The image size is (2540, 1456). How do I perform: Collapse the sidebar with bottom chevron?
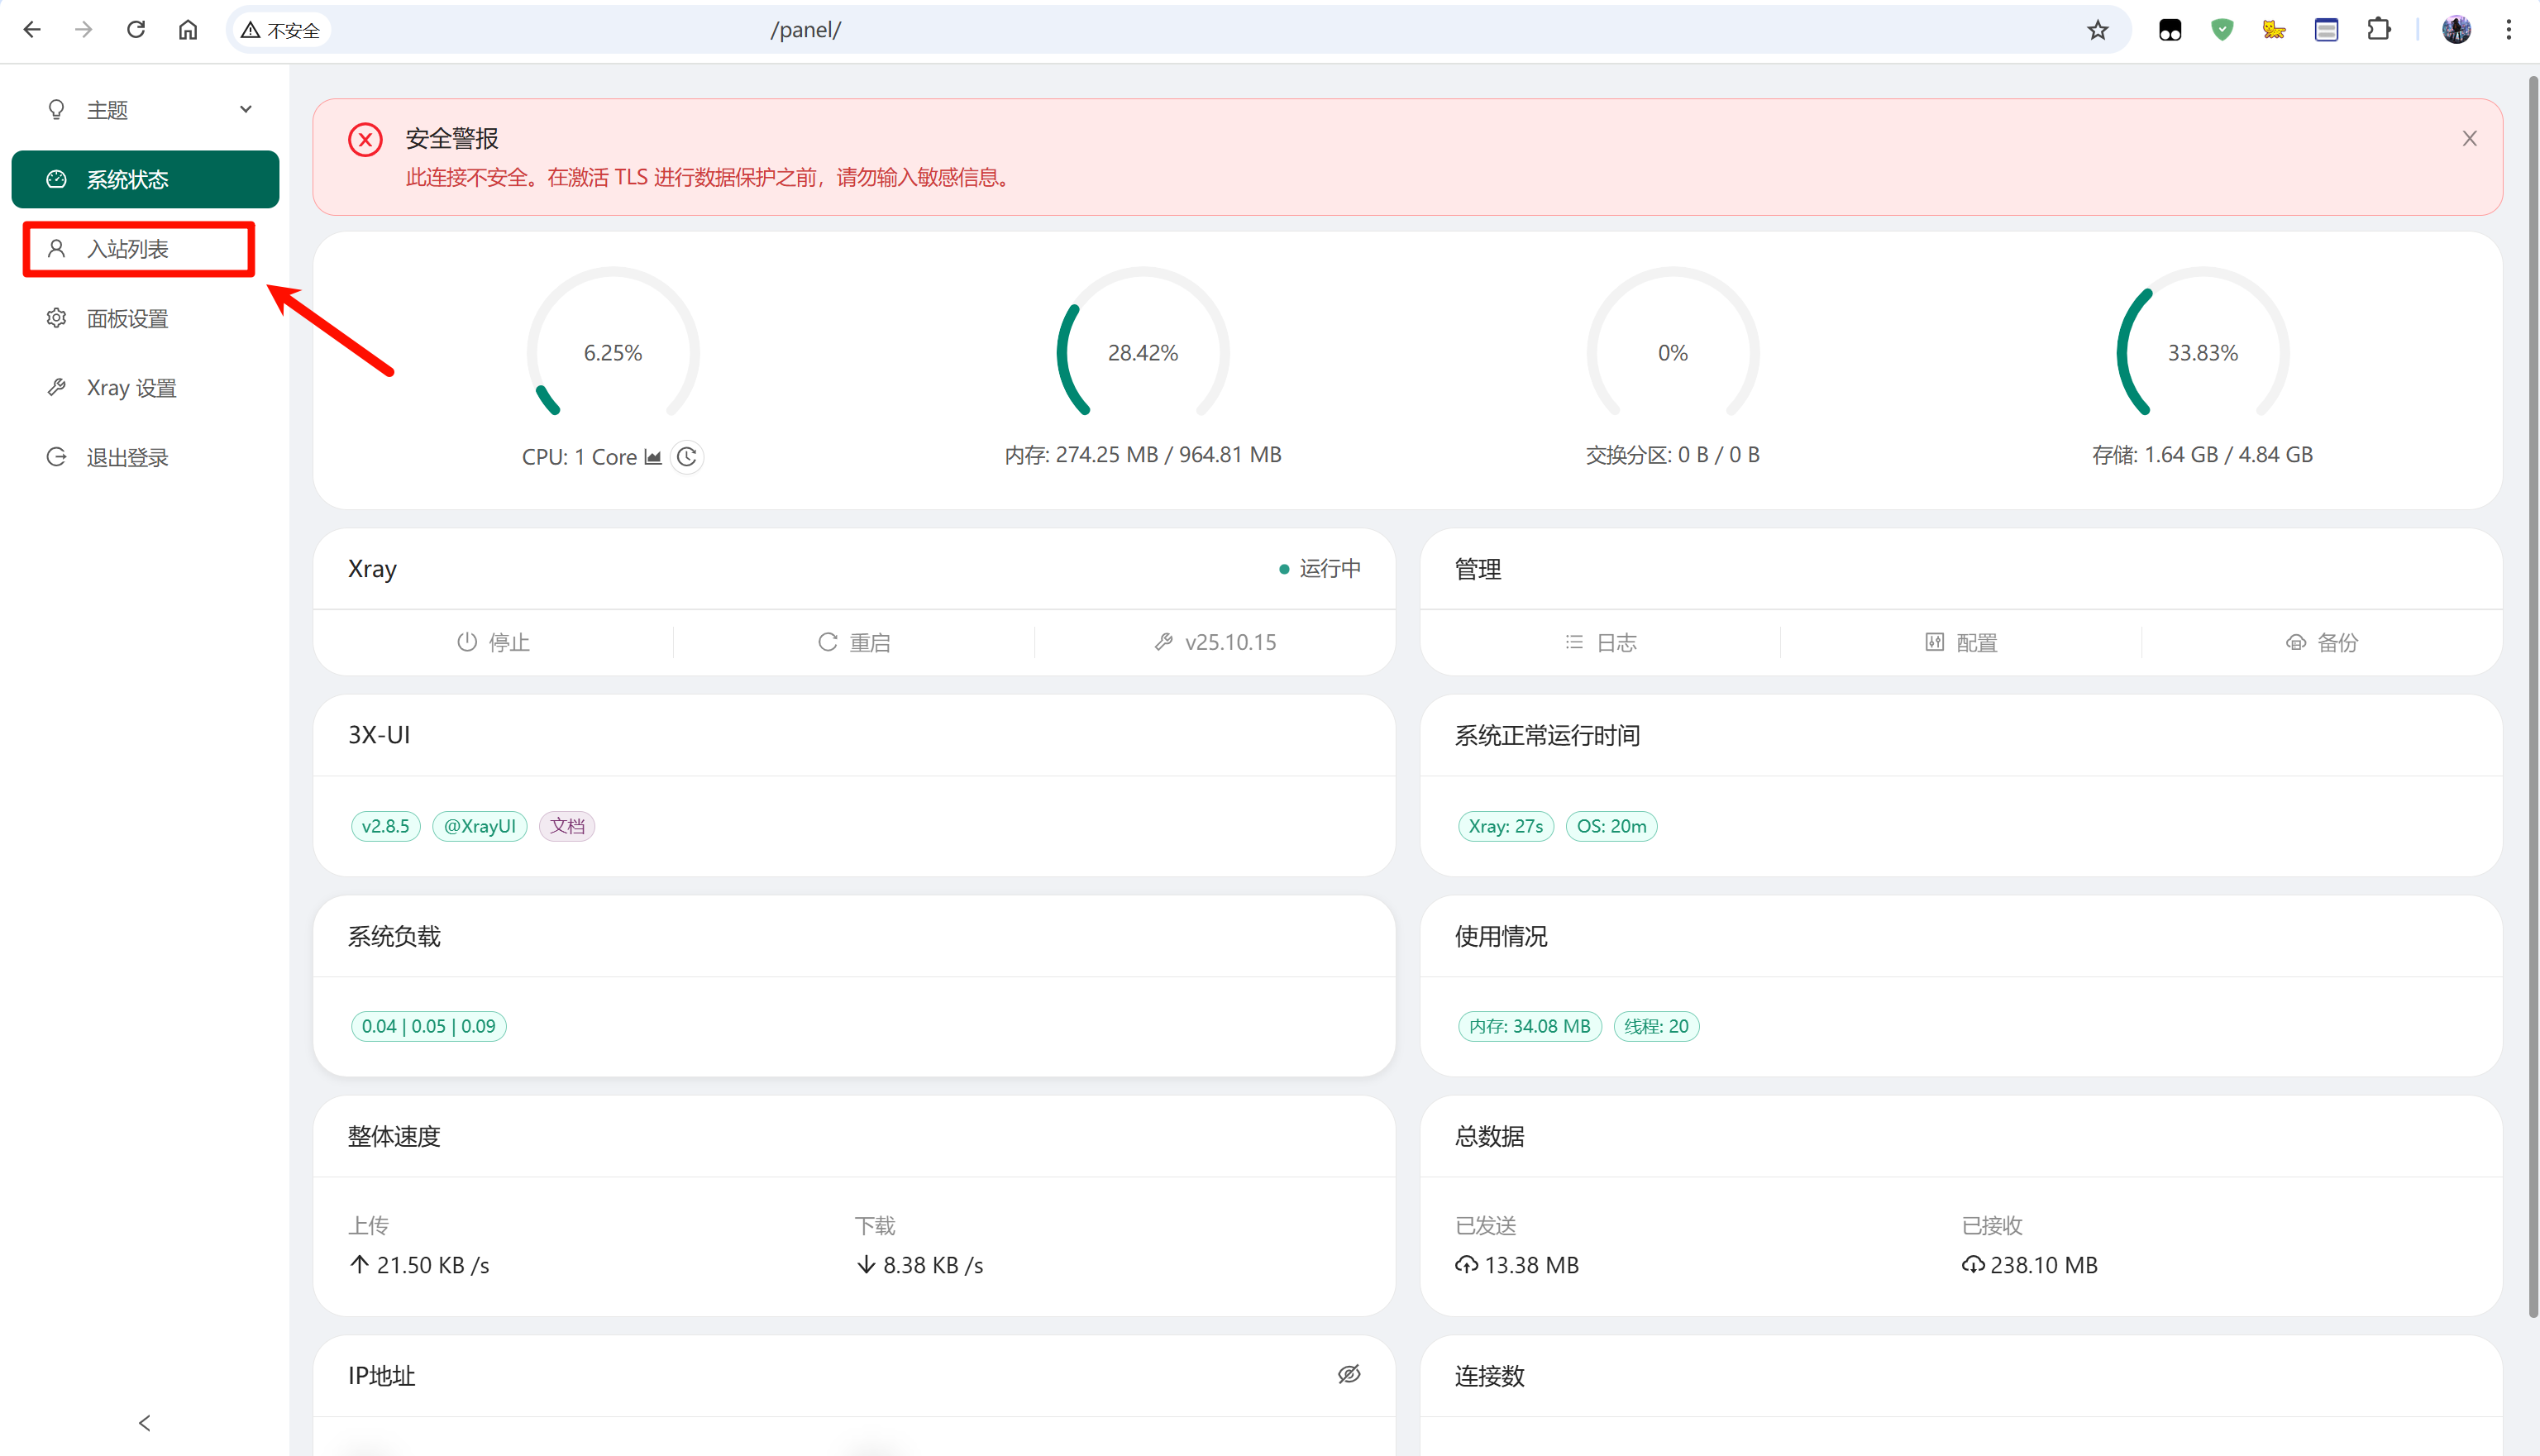[x=145, y=1422]
